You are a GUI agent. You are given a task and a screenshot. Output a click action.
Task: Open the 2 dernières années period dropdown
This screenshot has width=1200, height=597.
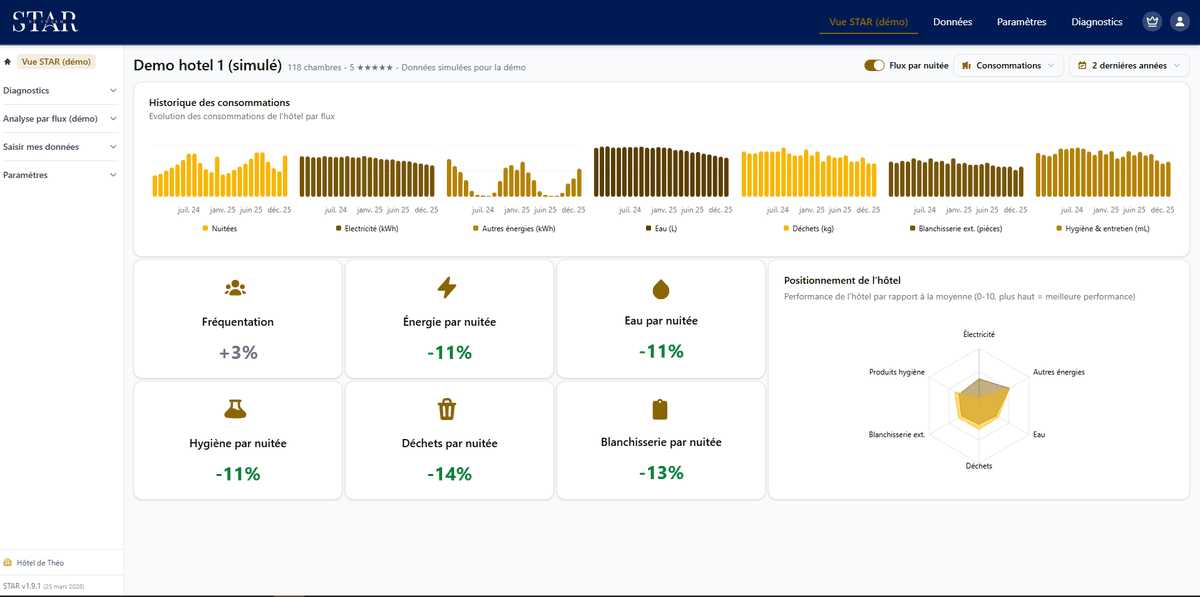pos(1129,66)
